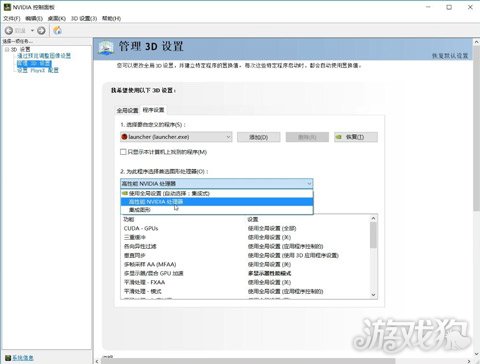Select the 平滑处理 - 模式 row
Viewport: 480px width, 364px height.
coord(245,291)
